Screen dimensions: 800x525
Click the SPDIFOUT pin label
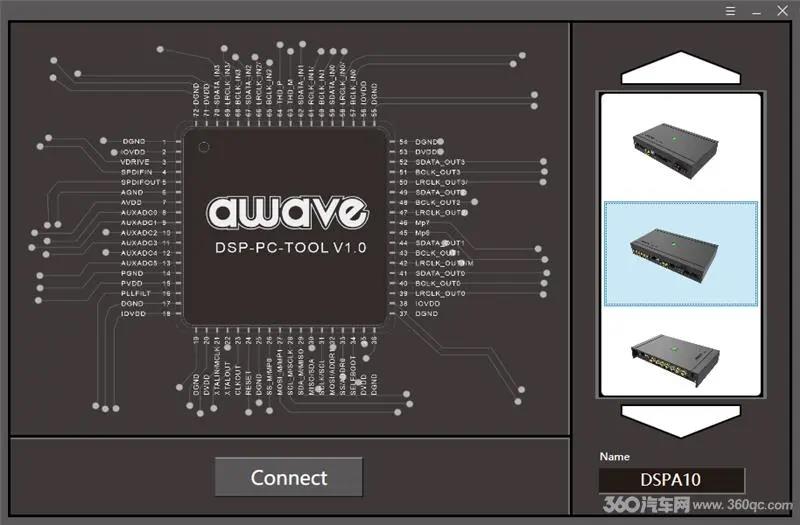(x=140, y=182)
